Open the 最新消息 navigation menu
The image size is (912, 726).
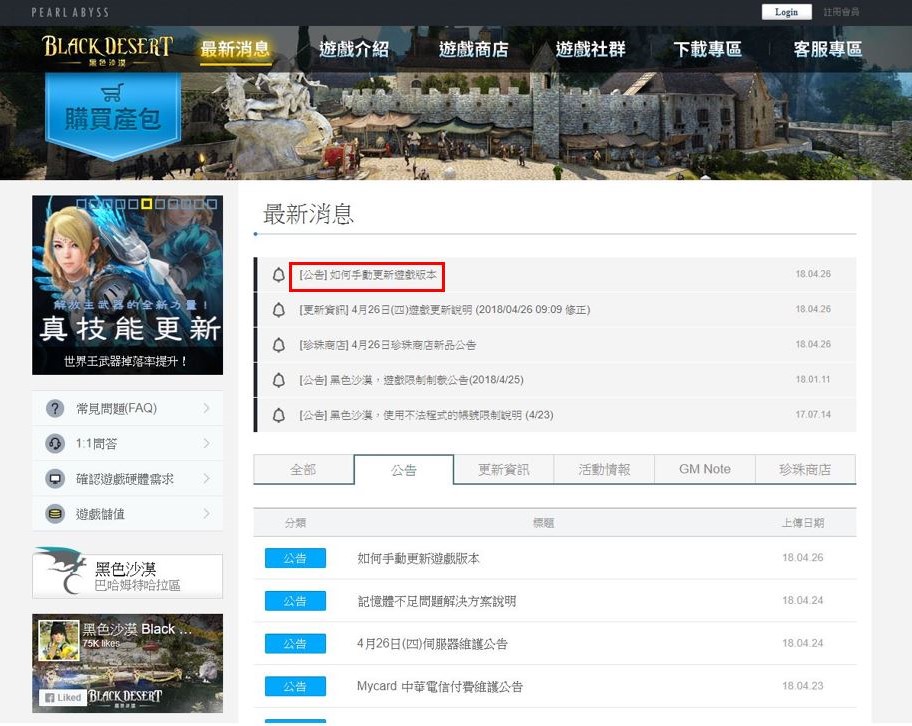click(236, 49)
